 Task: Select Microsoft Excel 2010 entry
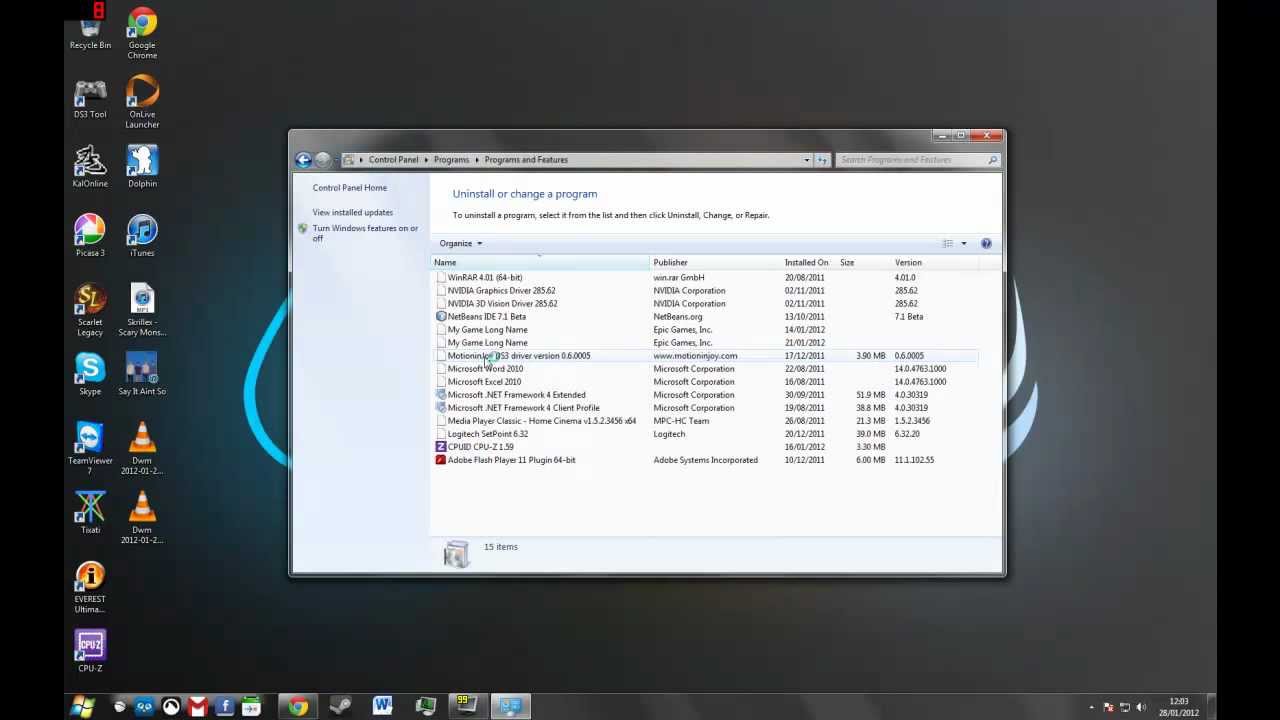pos(706,381)
